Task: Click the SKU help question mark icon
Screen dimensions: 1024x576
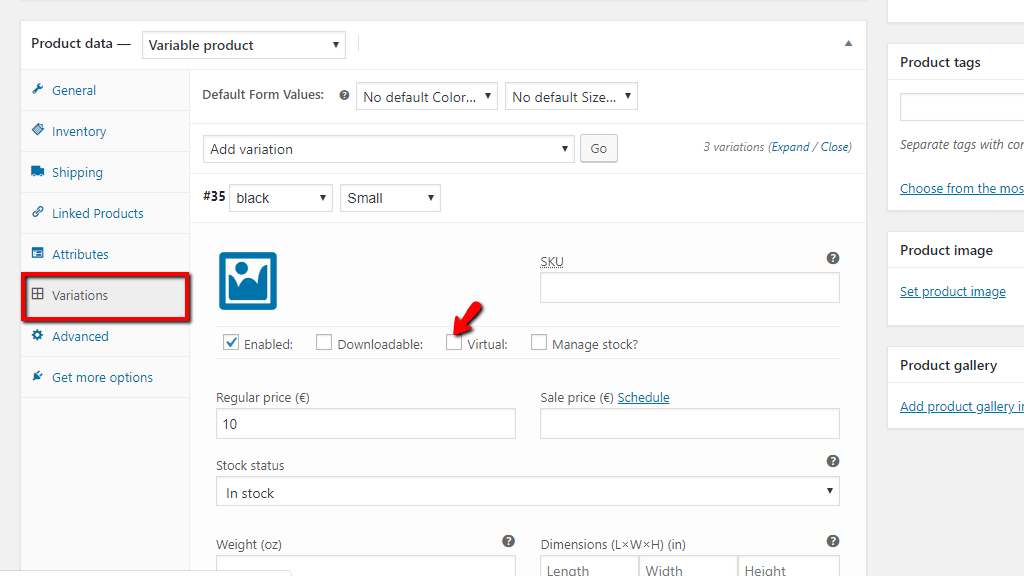Action: [833, 258]
